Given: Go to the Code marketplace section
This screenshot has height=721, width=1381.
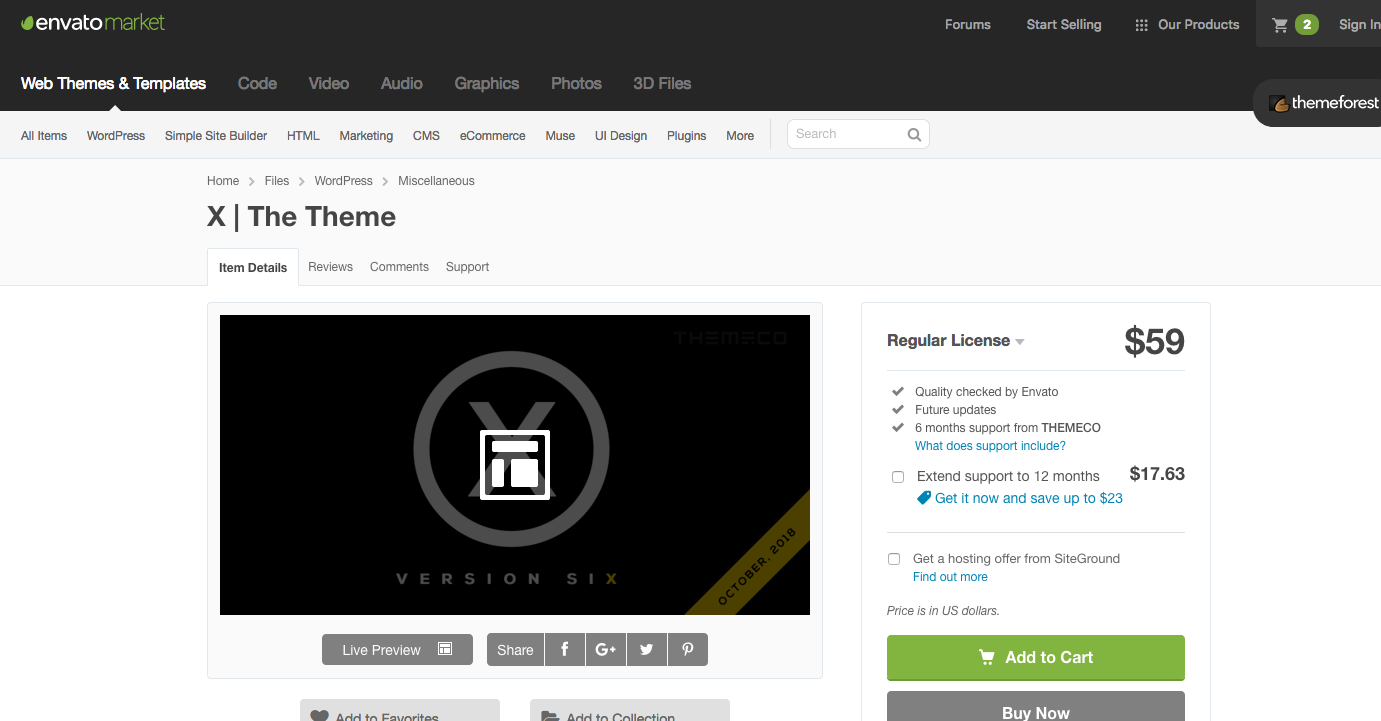Looking at the screenshot, I should point(257,84).
